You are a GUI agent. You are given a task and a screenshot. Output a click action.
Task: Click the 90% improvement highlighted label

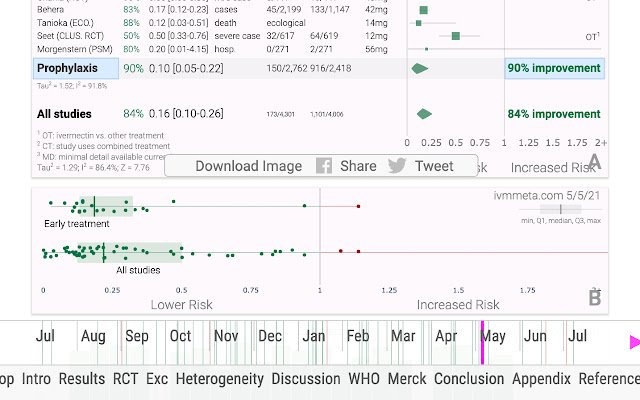[554, 68]
